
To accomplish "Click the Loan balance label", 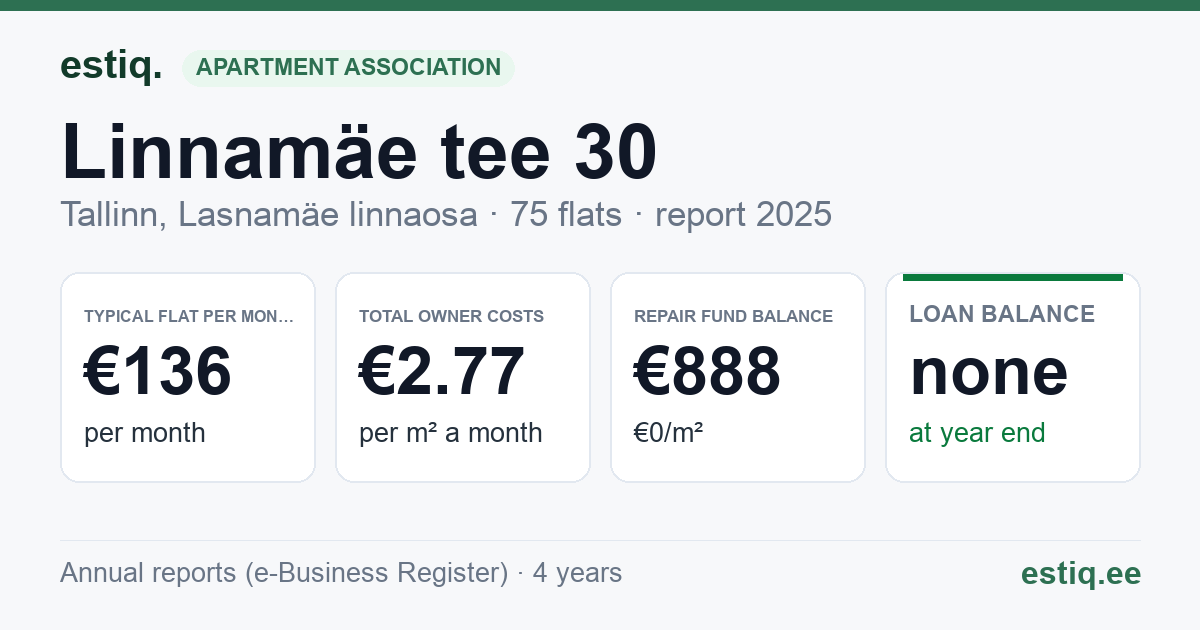I will pyautogui.click(x=1002, y=314).
